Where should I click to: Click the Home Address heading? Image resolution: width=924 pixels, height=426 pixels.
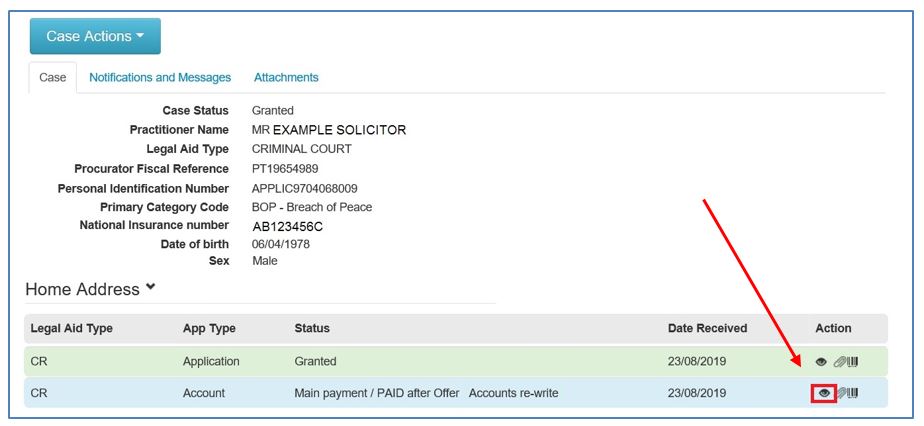click(x=82, y=289)
